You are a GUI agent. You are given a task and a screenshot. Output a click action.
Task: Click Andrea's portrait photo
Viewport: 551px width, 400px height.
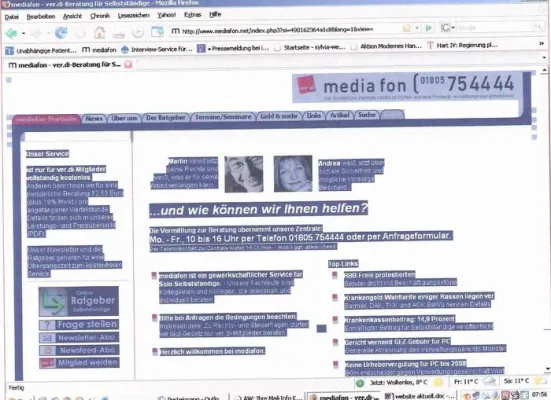coord(293,174)
